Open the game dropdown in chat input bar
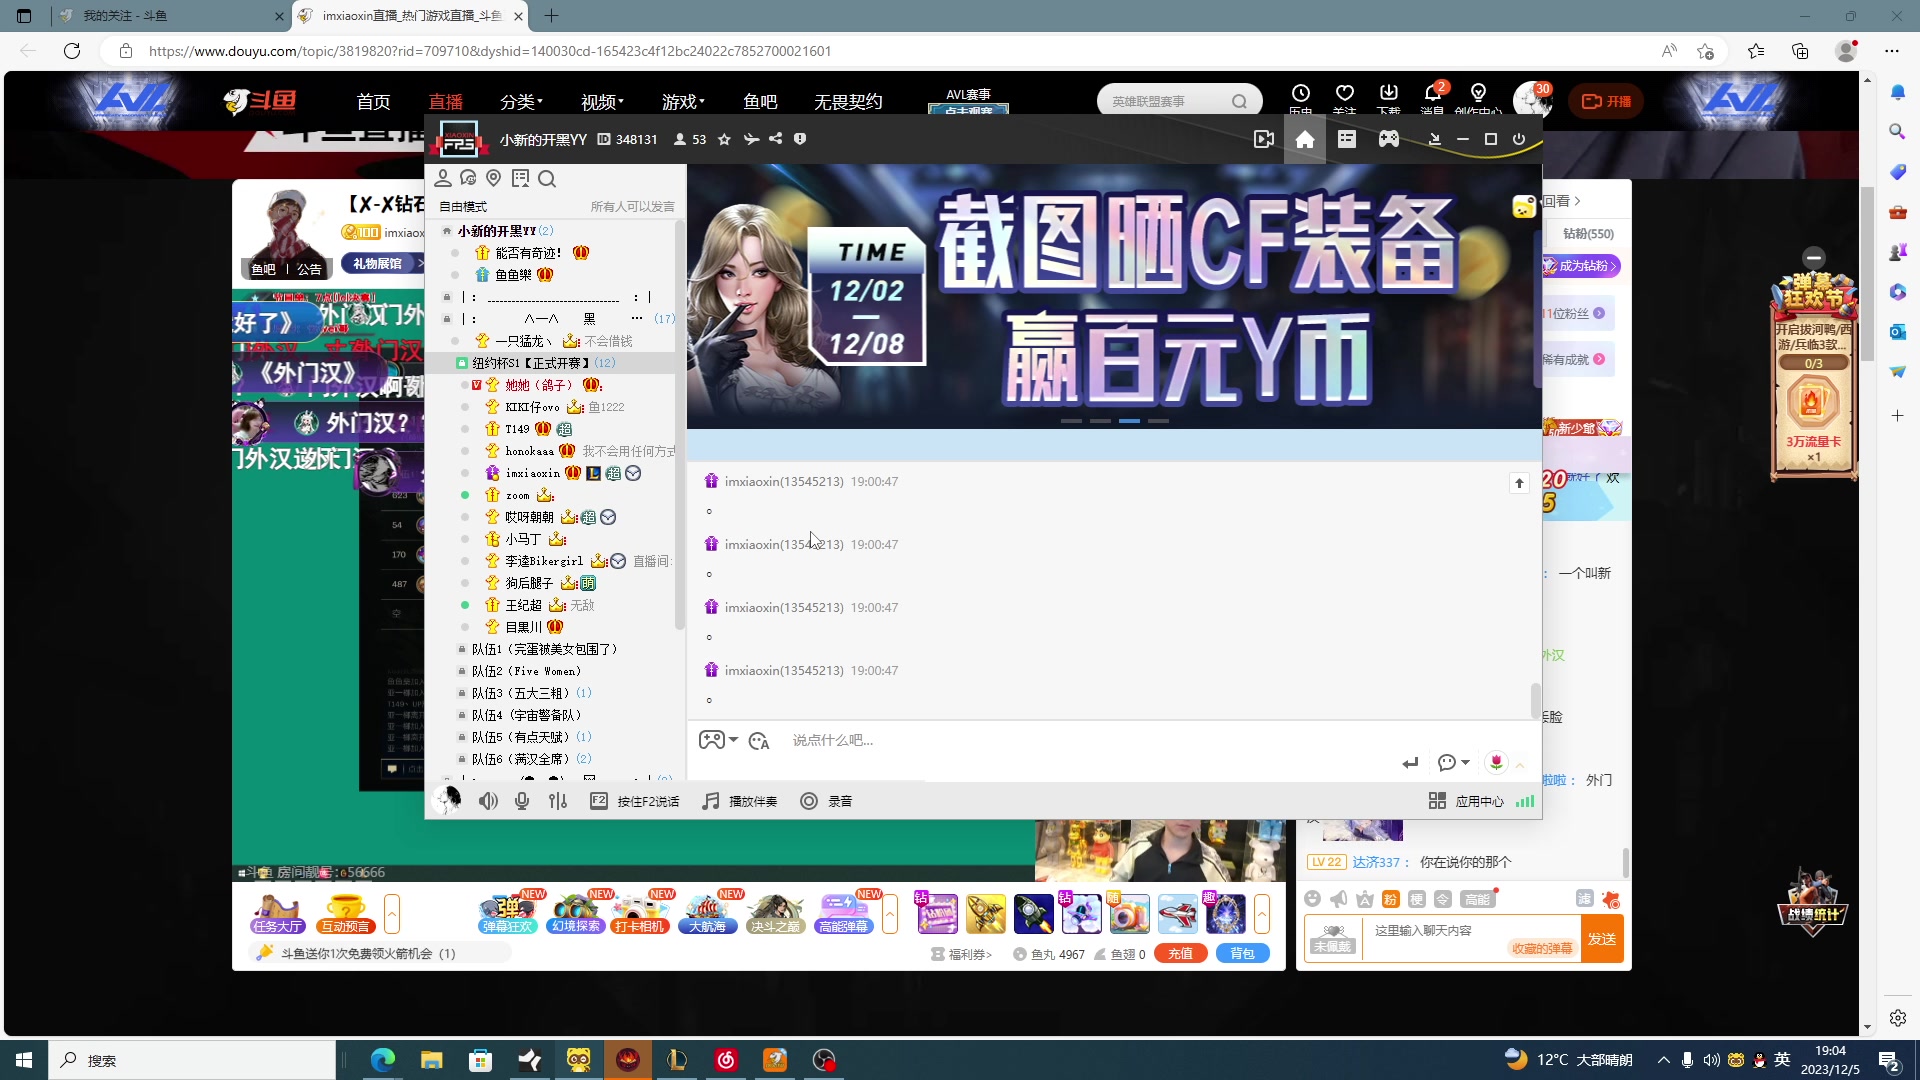 pyautogui.click(x=718, y=740)
